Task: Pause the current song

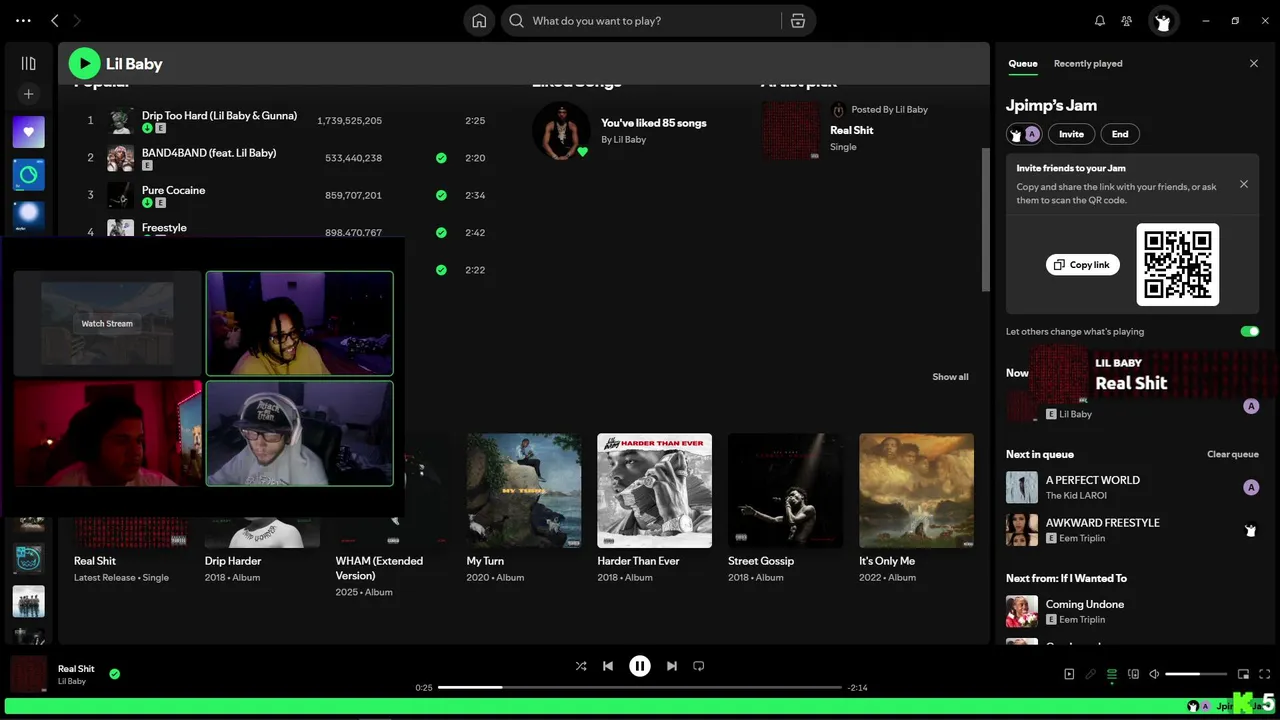Action: (x=640, y=666)
